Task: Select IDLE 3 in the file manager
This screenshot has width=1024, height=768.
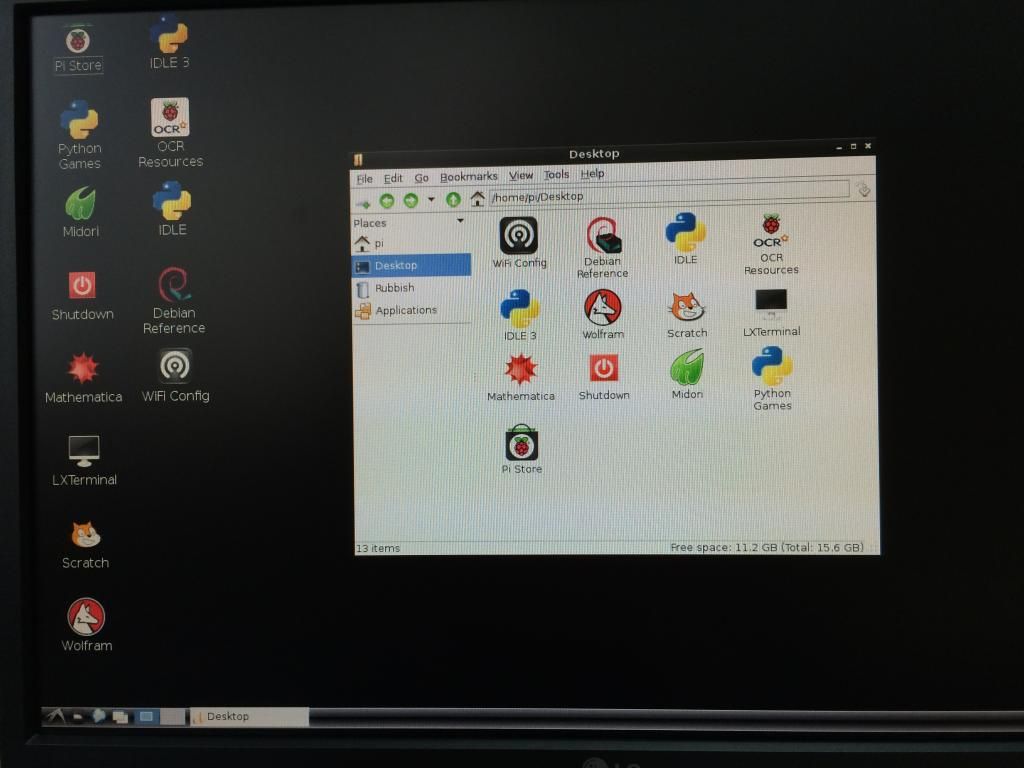Action: [520, 315]
